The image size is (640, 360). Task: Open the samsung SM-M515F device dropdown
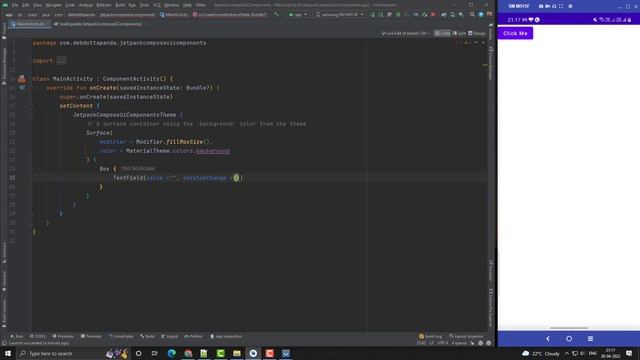click(340, 14)
